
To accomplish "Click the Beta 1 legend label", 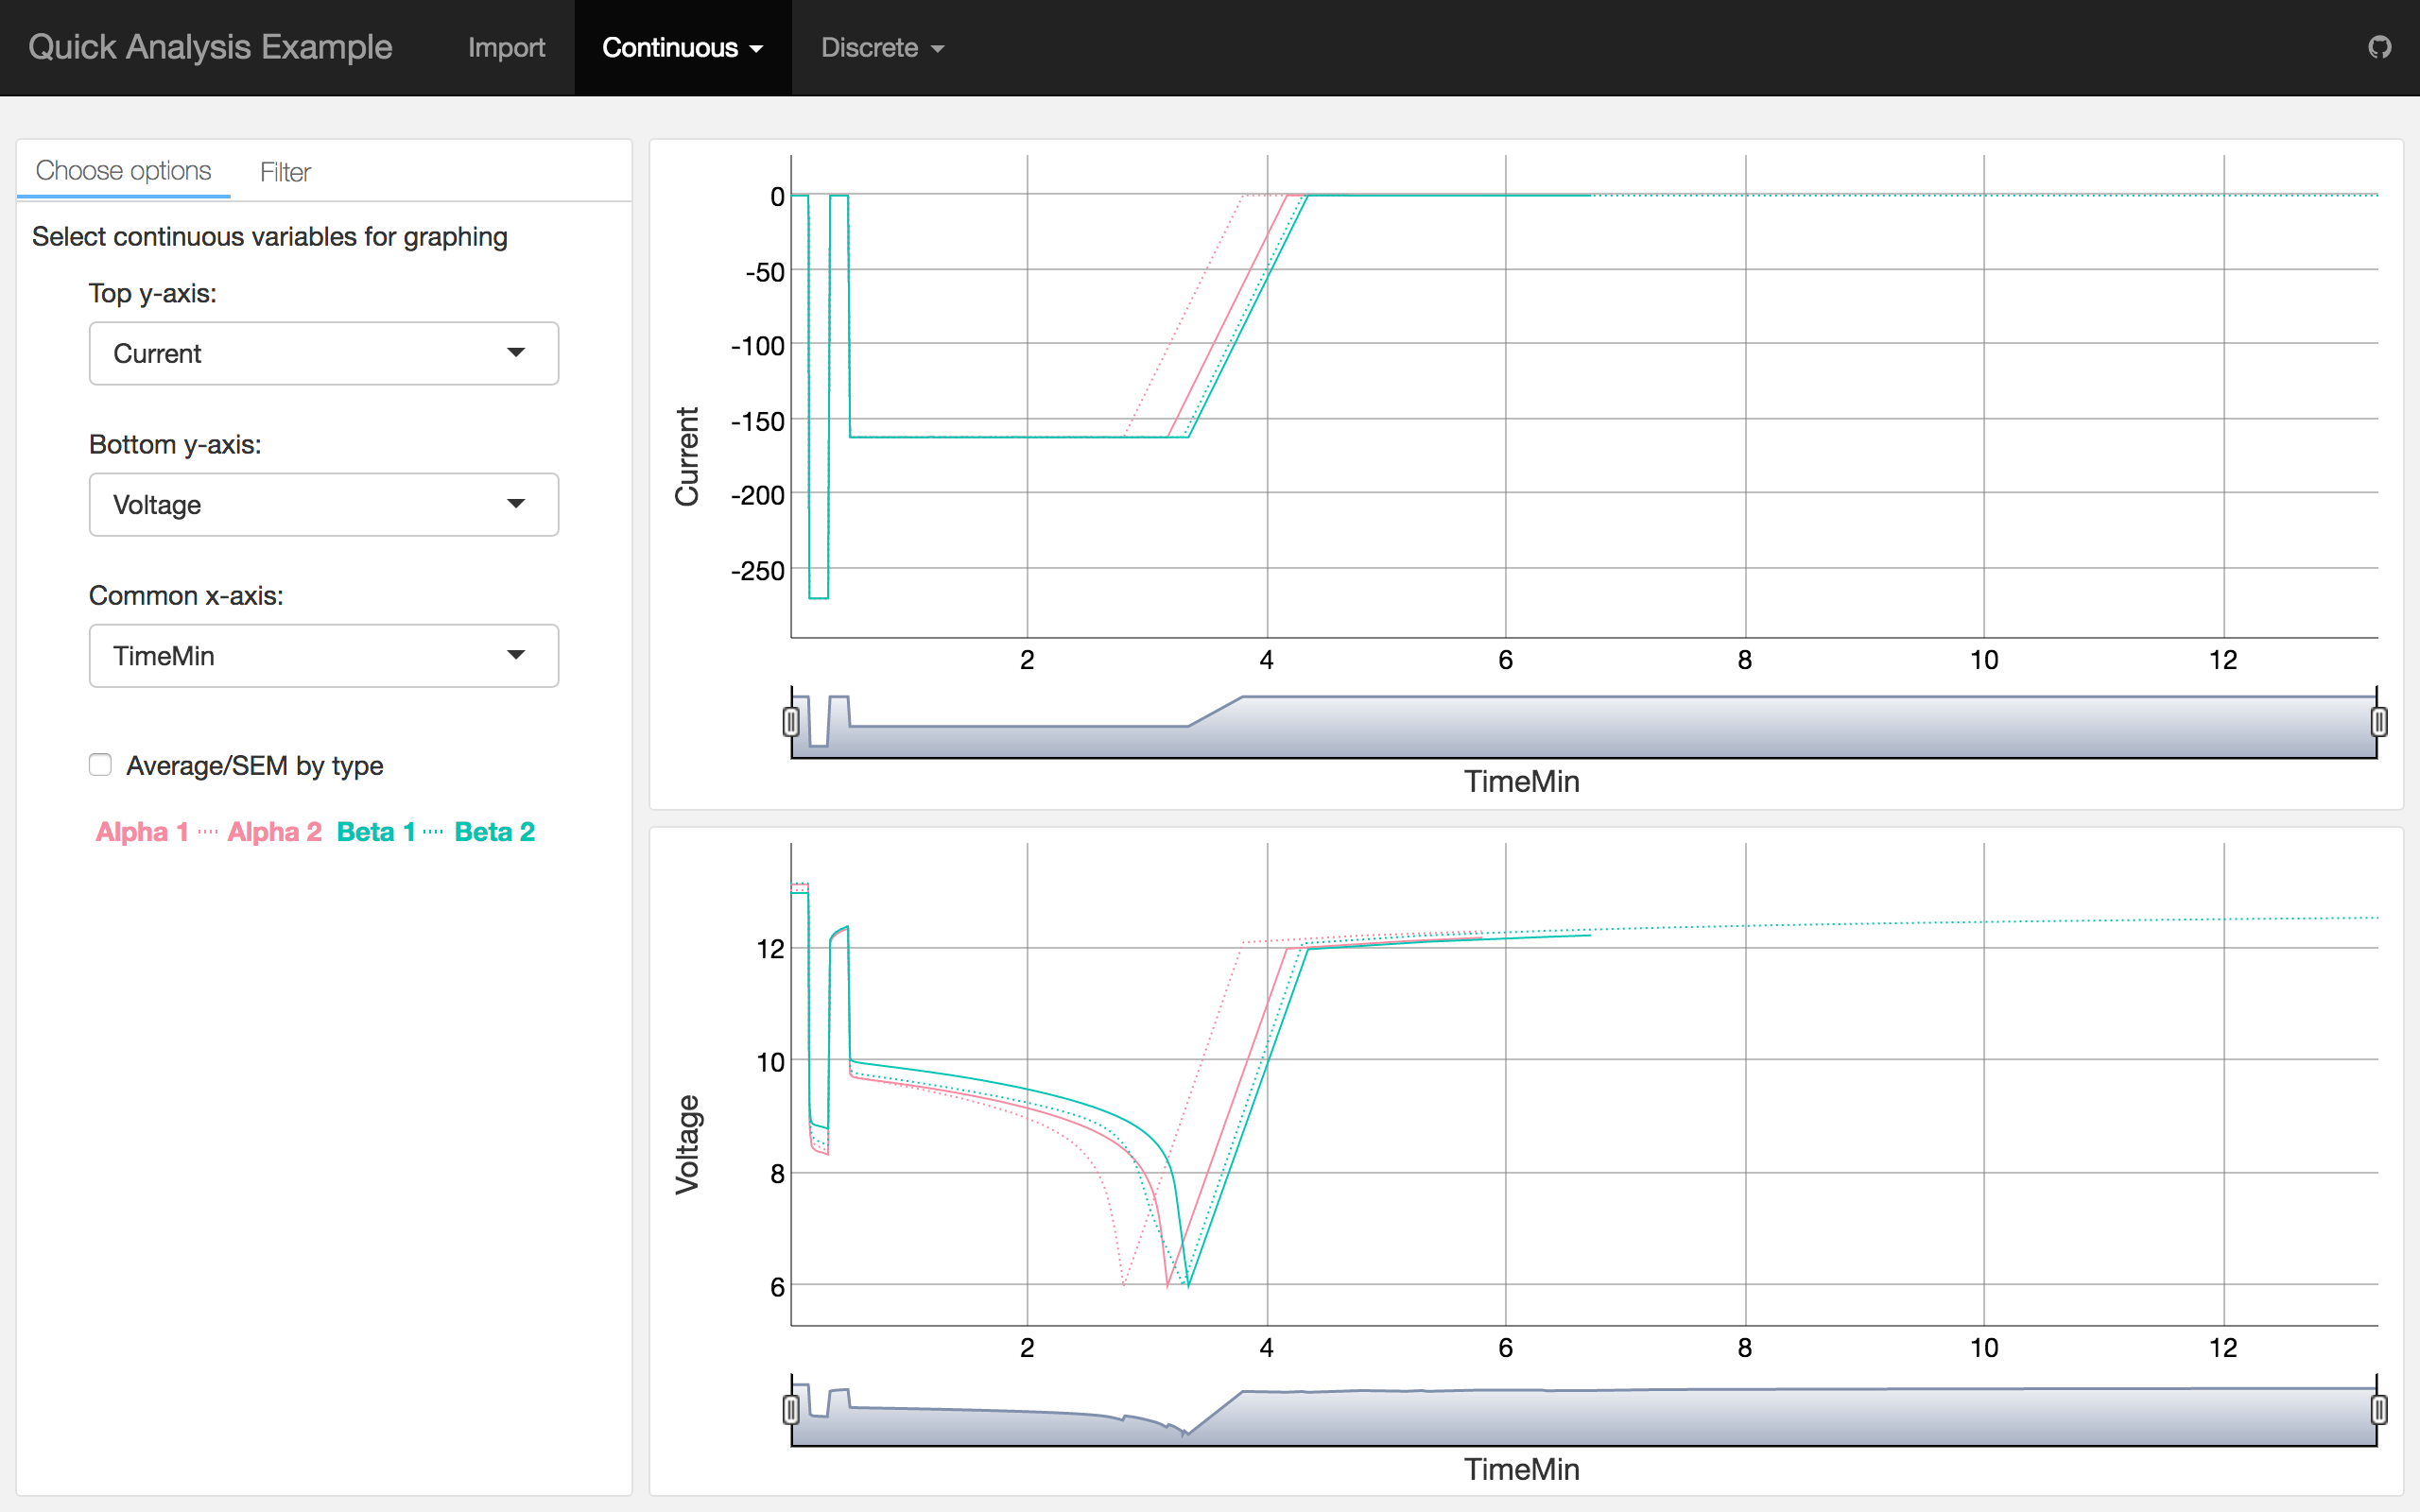I will click(x=375, y=832).
